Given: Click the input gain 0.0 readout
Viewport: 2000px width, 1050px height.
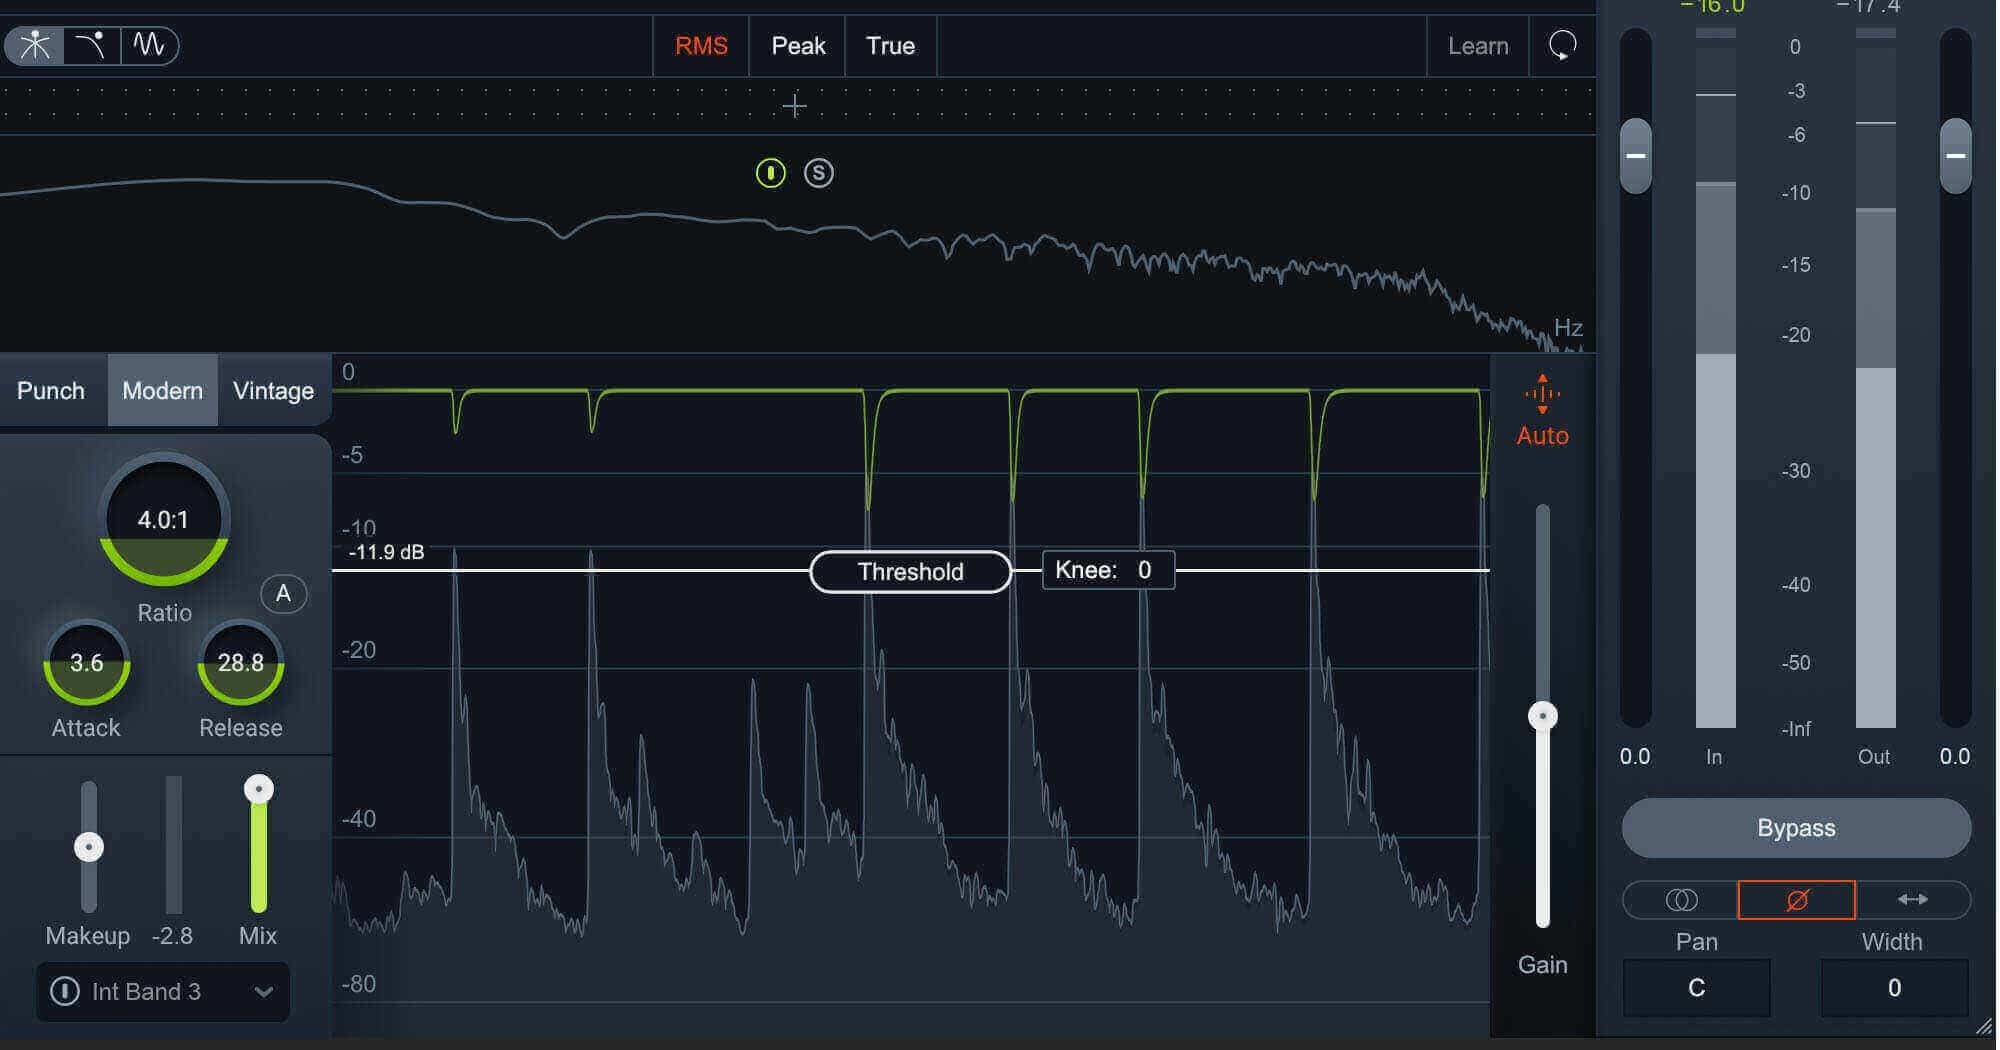Looking at the screenshot, I should (x=1635, y=756).
